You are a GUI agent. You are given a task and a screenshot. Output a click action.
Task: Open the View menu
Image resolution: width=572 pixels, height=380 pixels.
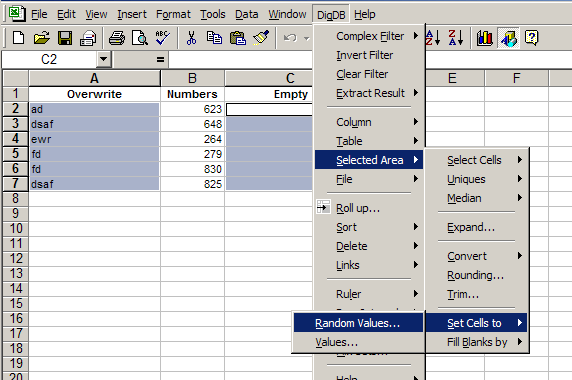click(x=96, y=14)
